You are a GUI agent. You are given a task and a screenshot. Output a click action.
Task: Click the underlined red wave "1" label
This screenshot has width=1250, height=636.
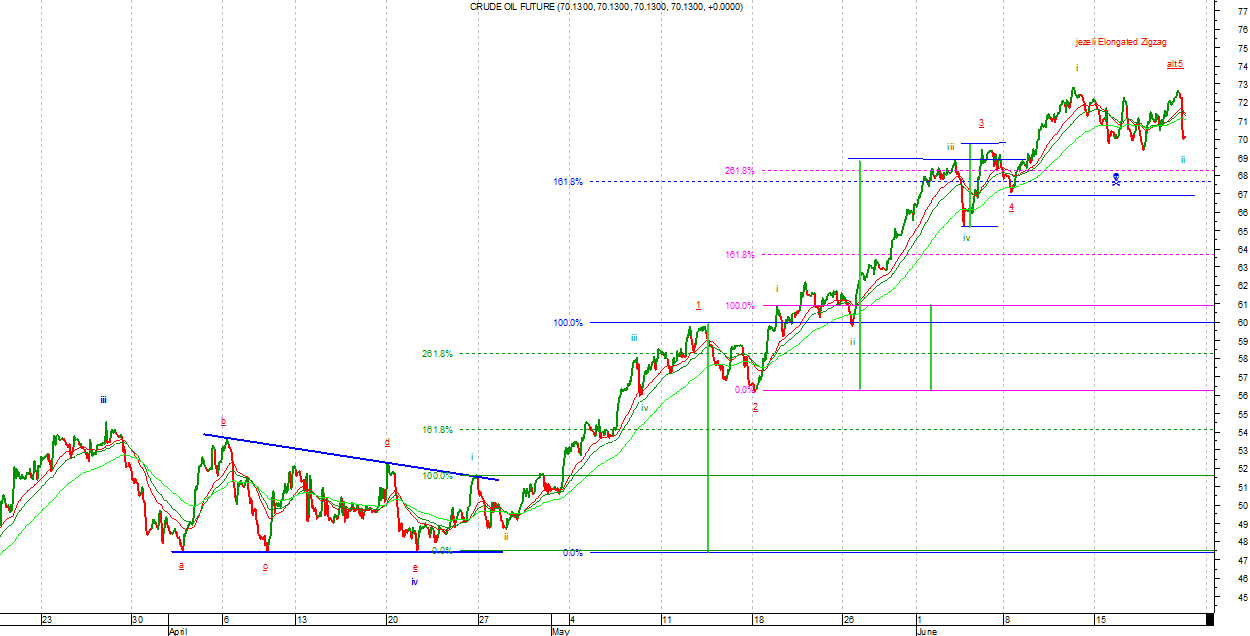[x=699, y=305]
